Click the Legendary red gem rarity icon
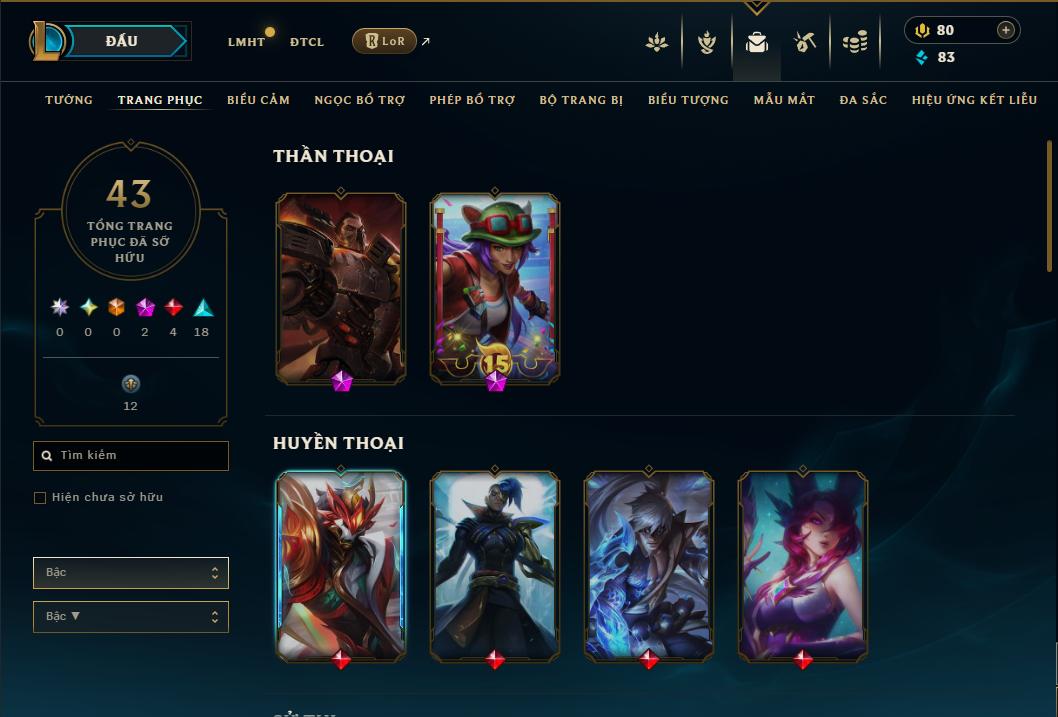 pyautogui.click(x=173, y=308)
